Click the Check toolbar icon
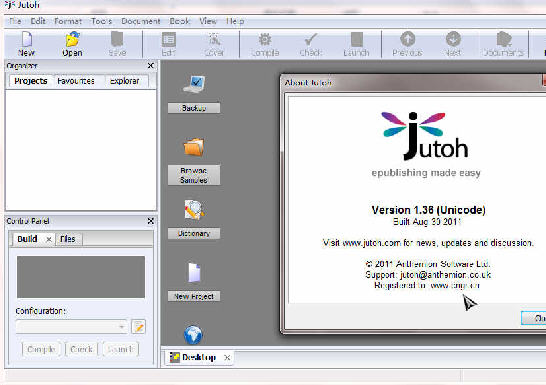546x385 pixels. tap(311, 39)
